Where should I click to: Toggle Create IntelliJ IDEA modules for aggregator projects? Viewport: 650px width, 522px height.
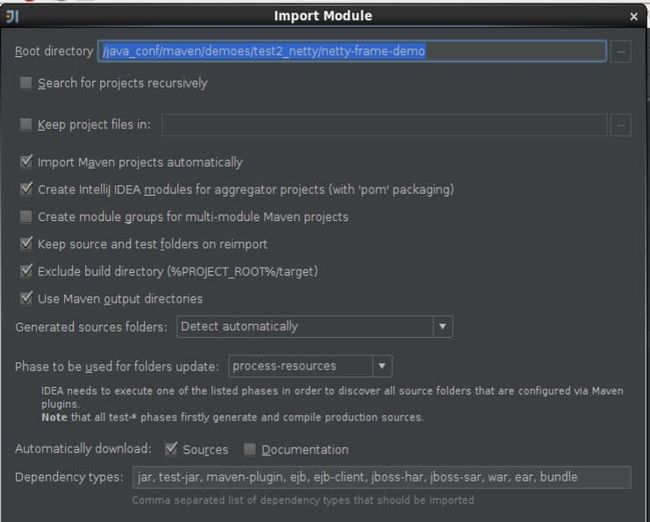(x=26, y=189)
